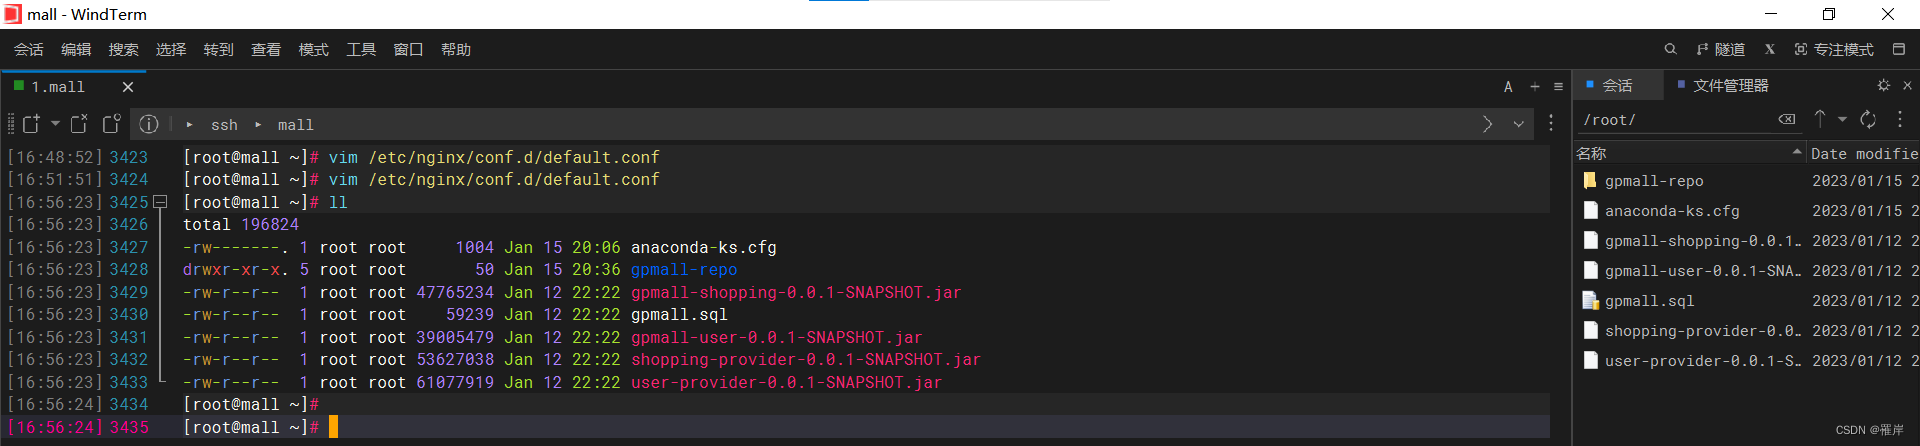Image resolution: width=1920 pixels, height=446 pixels.
Task: Open the file manager three-dot menu
Action: [1900, 119]
